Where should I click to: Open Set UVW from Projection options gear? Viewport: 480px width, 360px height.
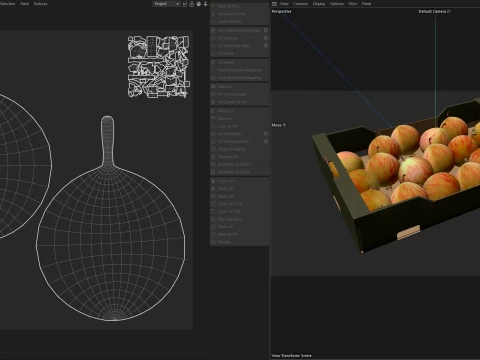tap(266, 30)
